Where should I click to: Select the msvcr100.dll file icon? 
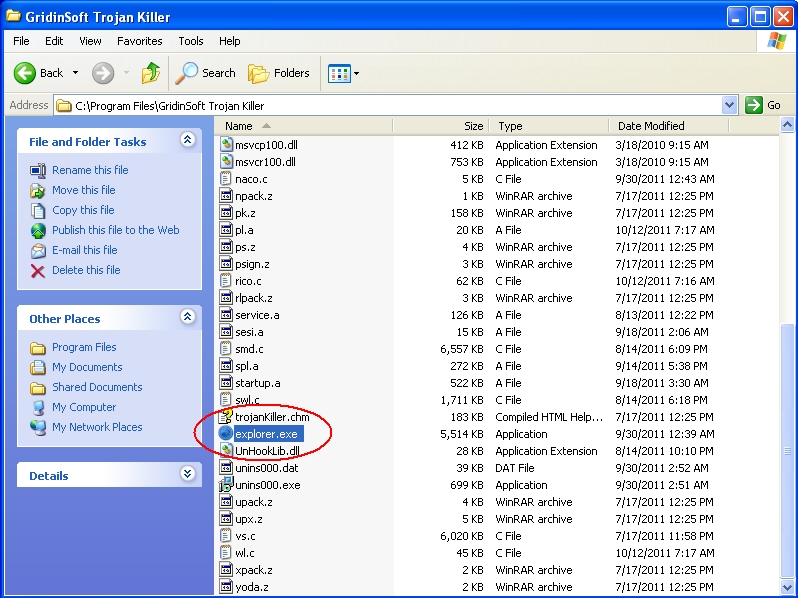click(226, 162)
